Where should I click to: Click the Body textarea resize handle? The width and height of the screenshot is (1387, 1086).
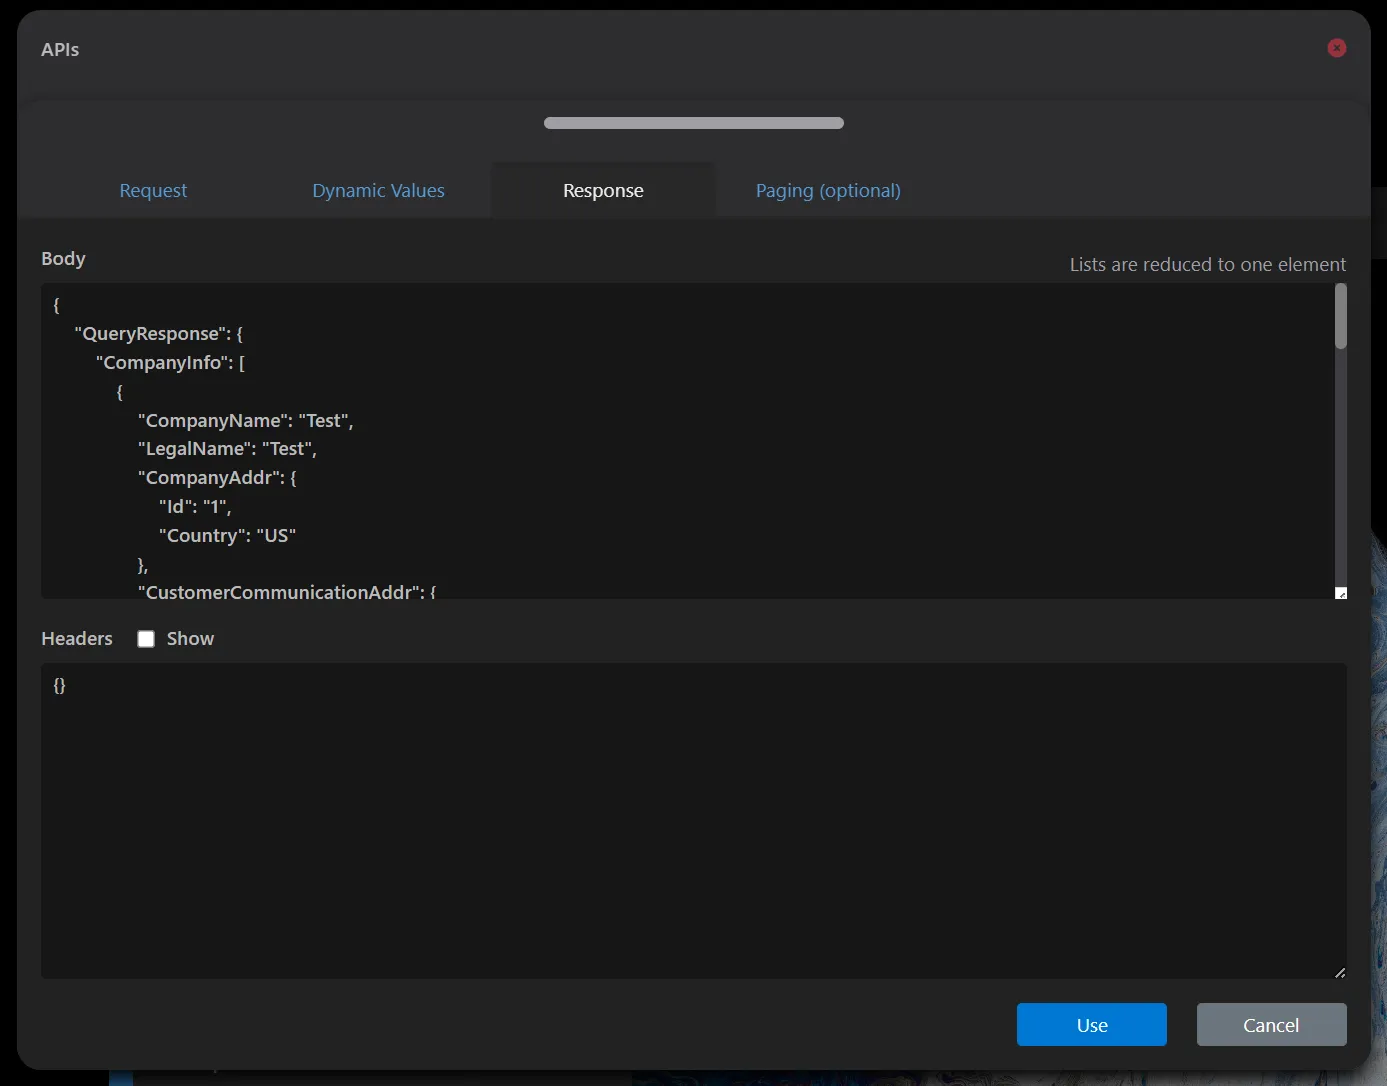click(x=1341, y=593)
